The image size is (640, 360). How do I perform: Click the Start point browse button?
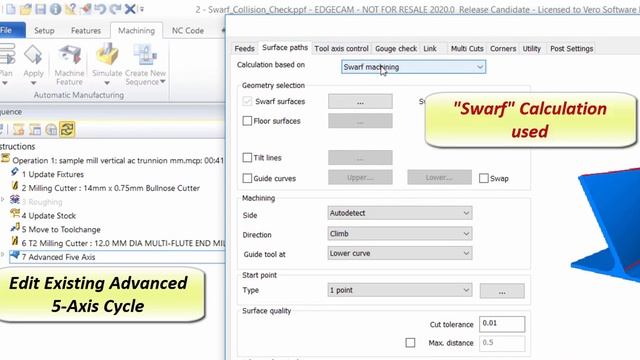[502, 291]
